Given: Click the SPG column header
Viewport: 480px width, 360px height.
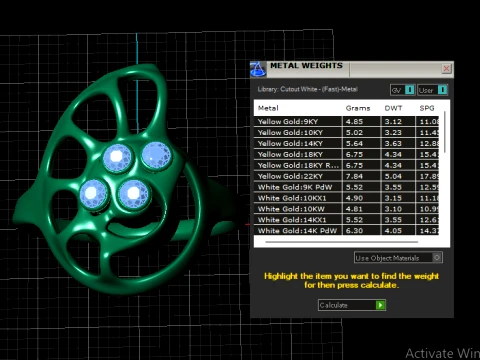Looking at the screenshot, I should (427, 108).
